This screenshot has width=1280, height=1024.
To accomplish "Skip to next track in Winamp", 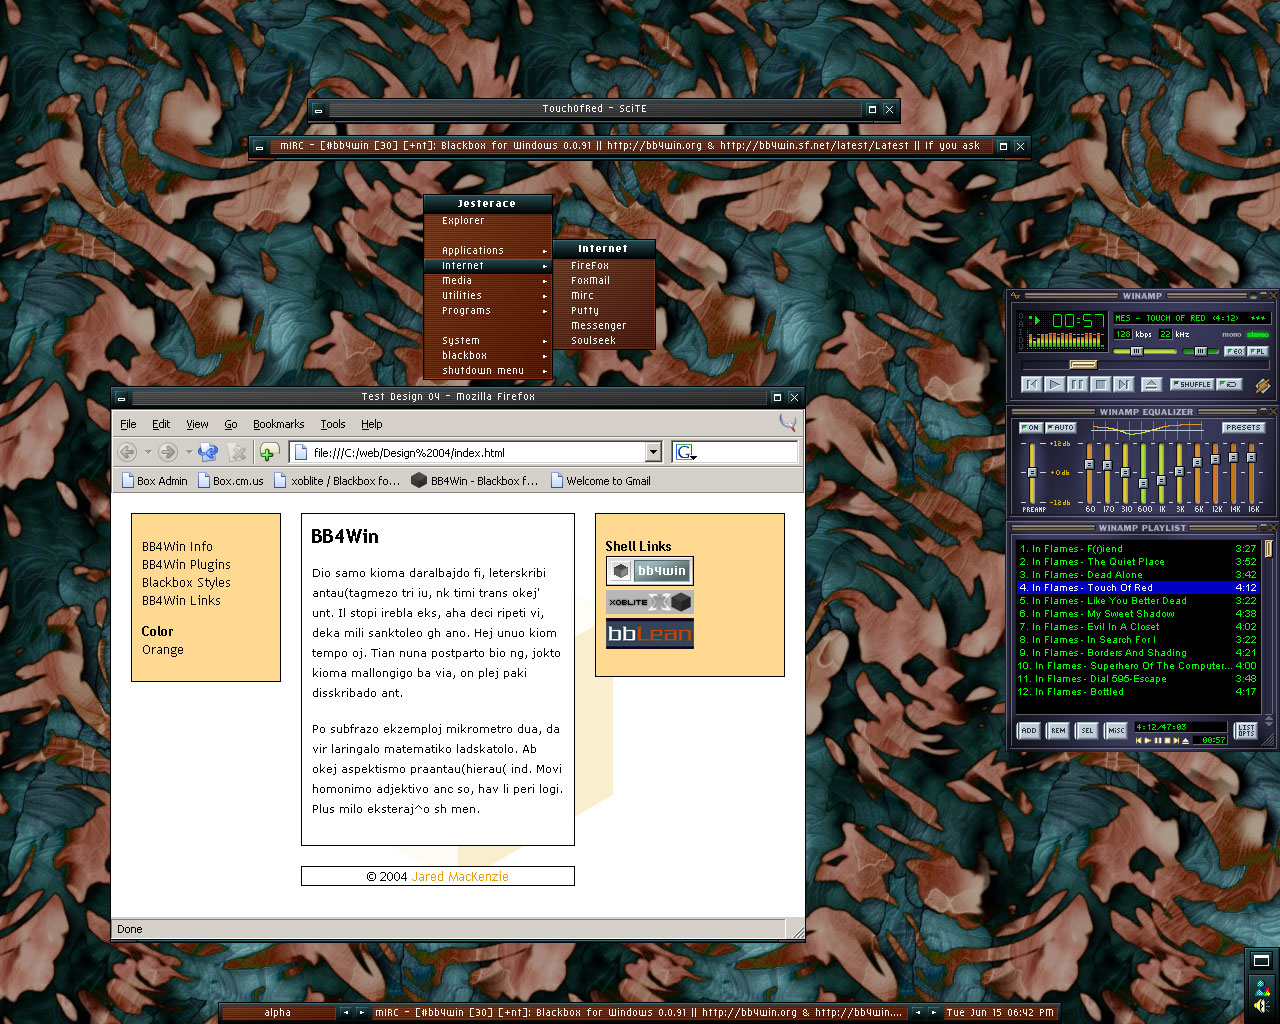I will coord(1124,384).
